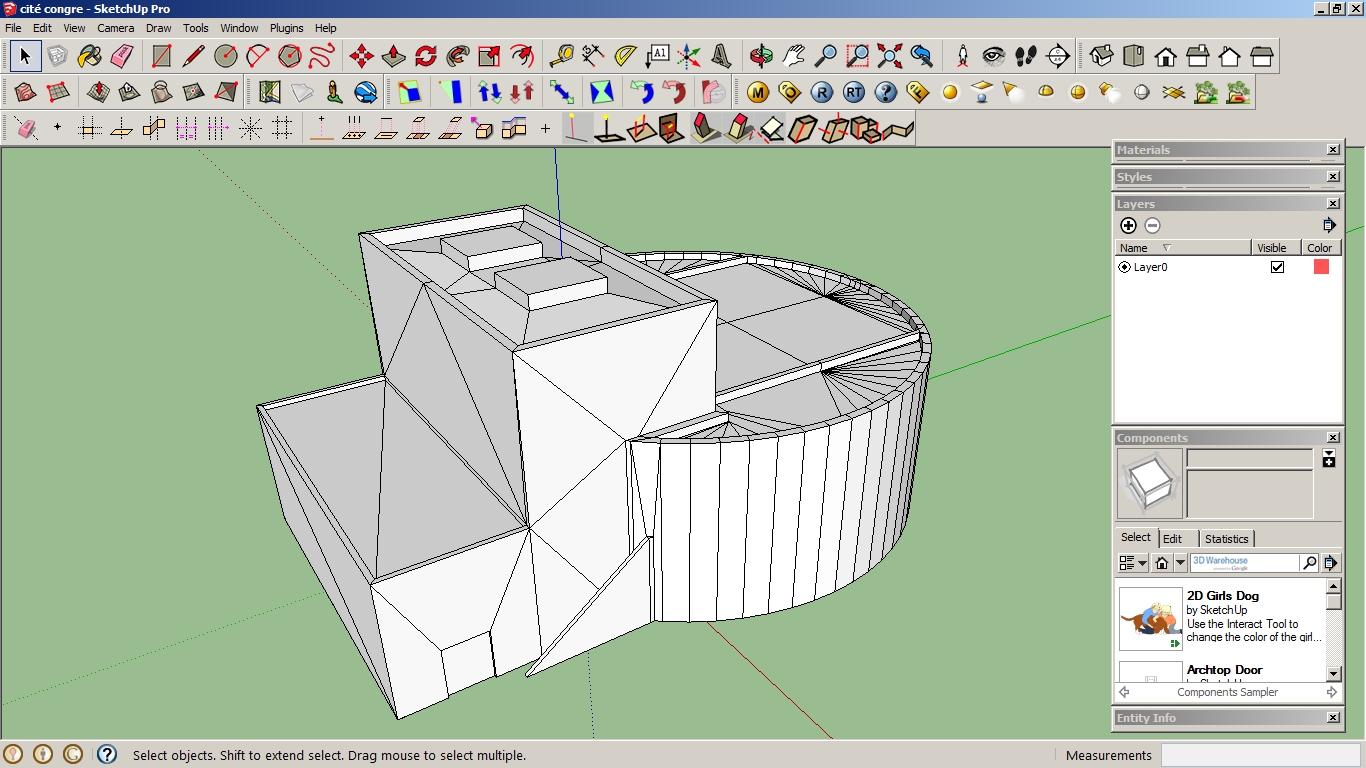Viewport: 1366px width, 768px height.
Task: Select the Eraser tool
Action: 122,56
